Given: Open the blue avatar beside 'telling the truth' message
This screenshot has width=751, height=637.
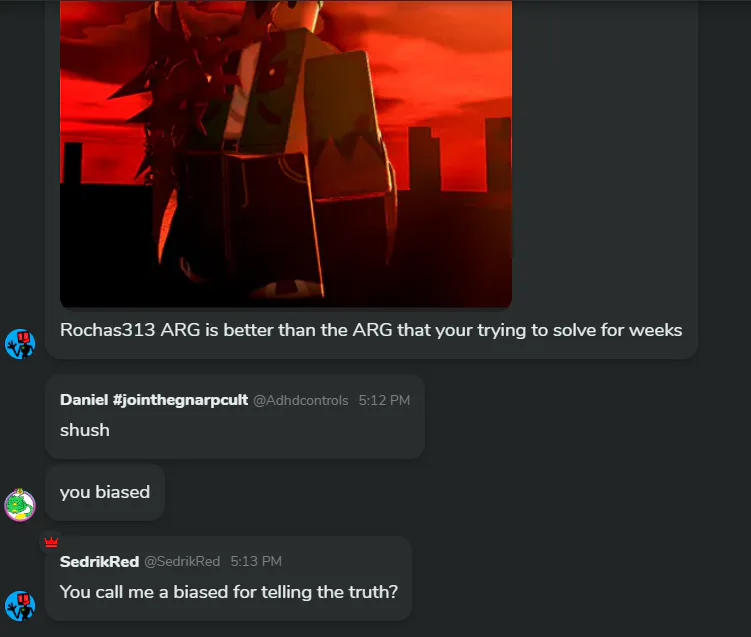Looking at the screenshot, I should 20,606.
